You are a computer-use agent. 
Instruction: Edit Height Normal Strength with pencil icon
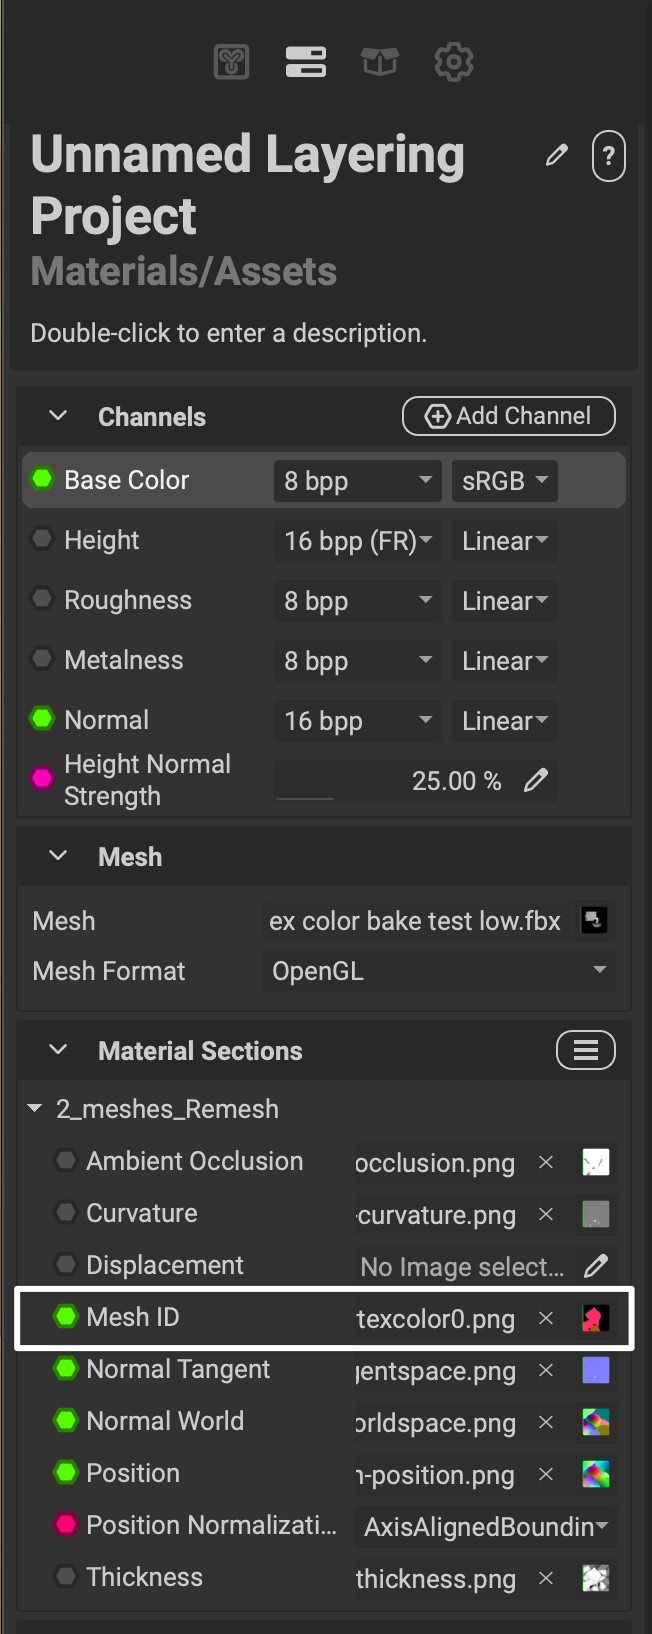click(x=536, y=781)
